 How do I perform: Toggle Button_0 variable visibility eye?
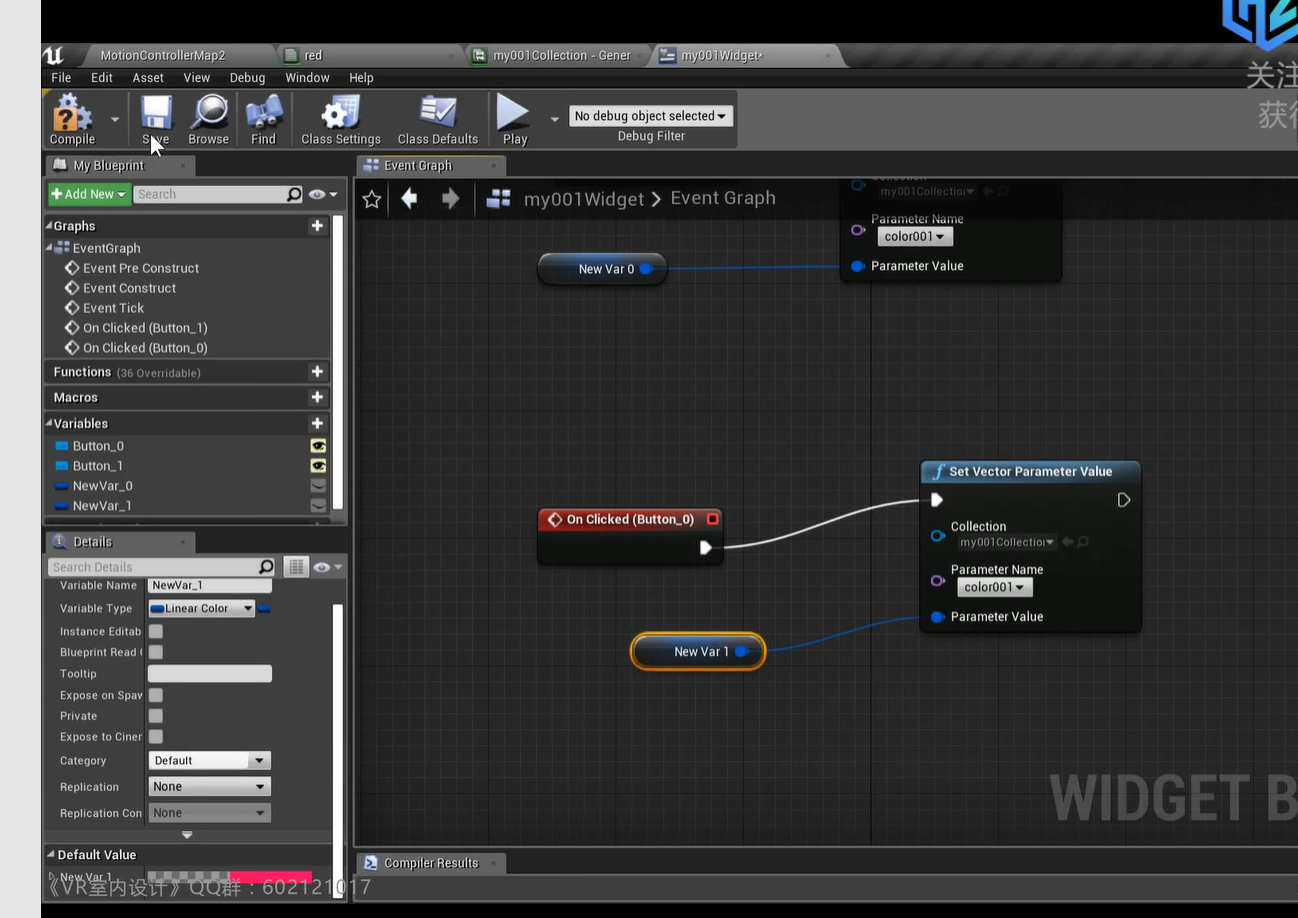click(318, 446)
